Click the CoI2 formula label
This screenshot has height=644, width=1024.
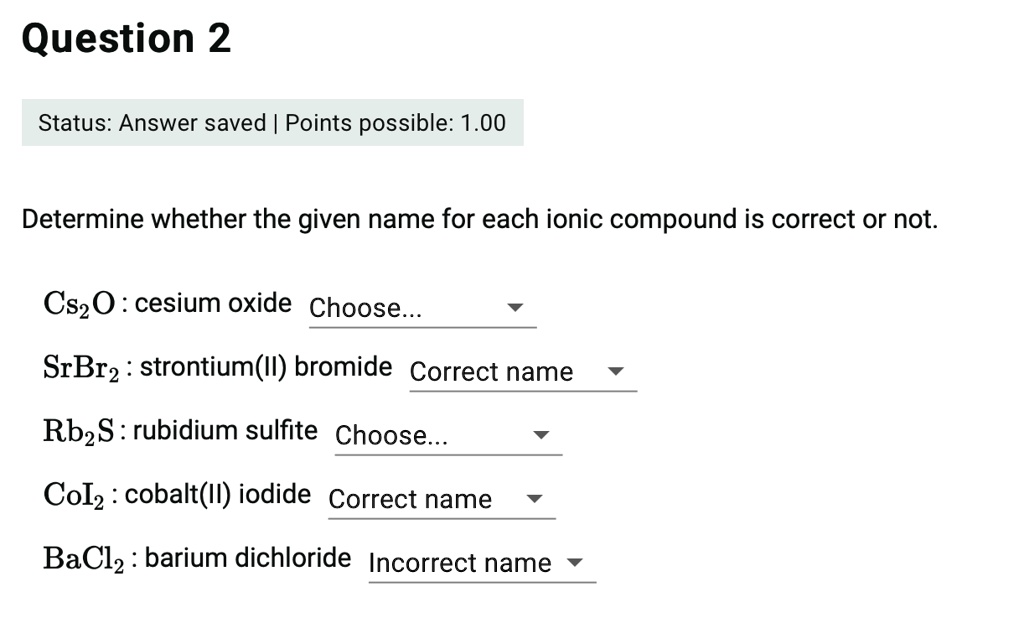click(x=78, y=495)
